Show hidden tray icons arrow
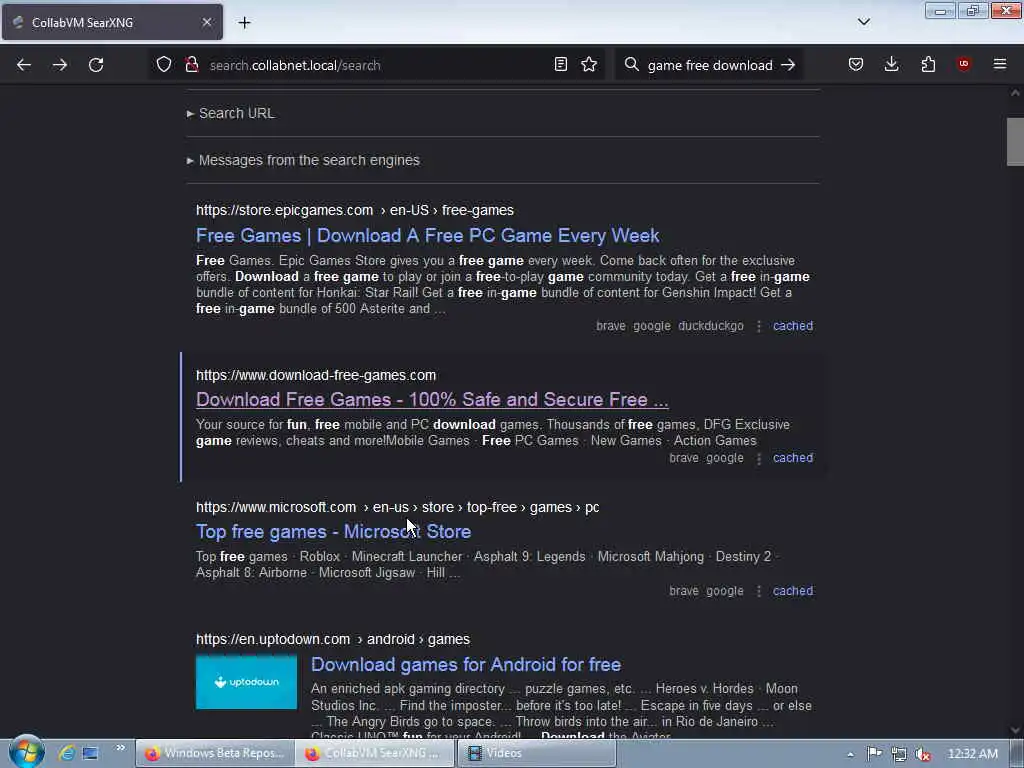This screenshot has height=768, width=1024. [850, 754]
